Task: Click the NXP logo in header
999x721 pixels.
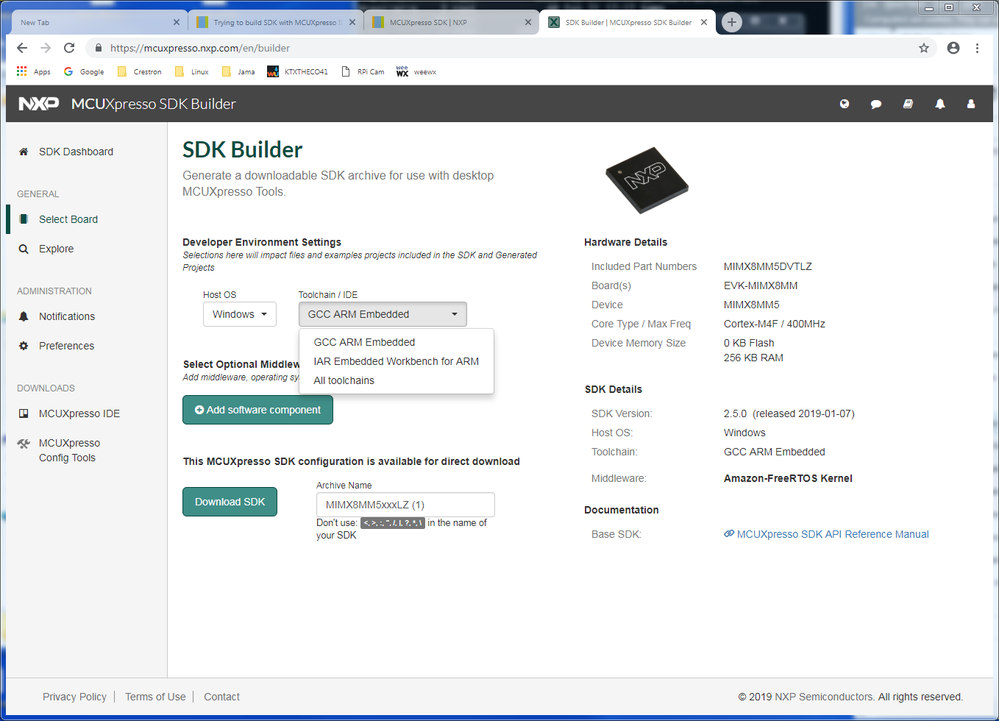Action: (38, 104)
